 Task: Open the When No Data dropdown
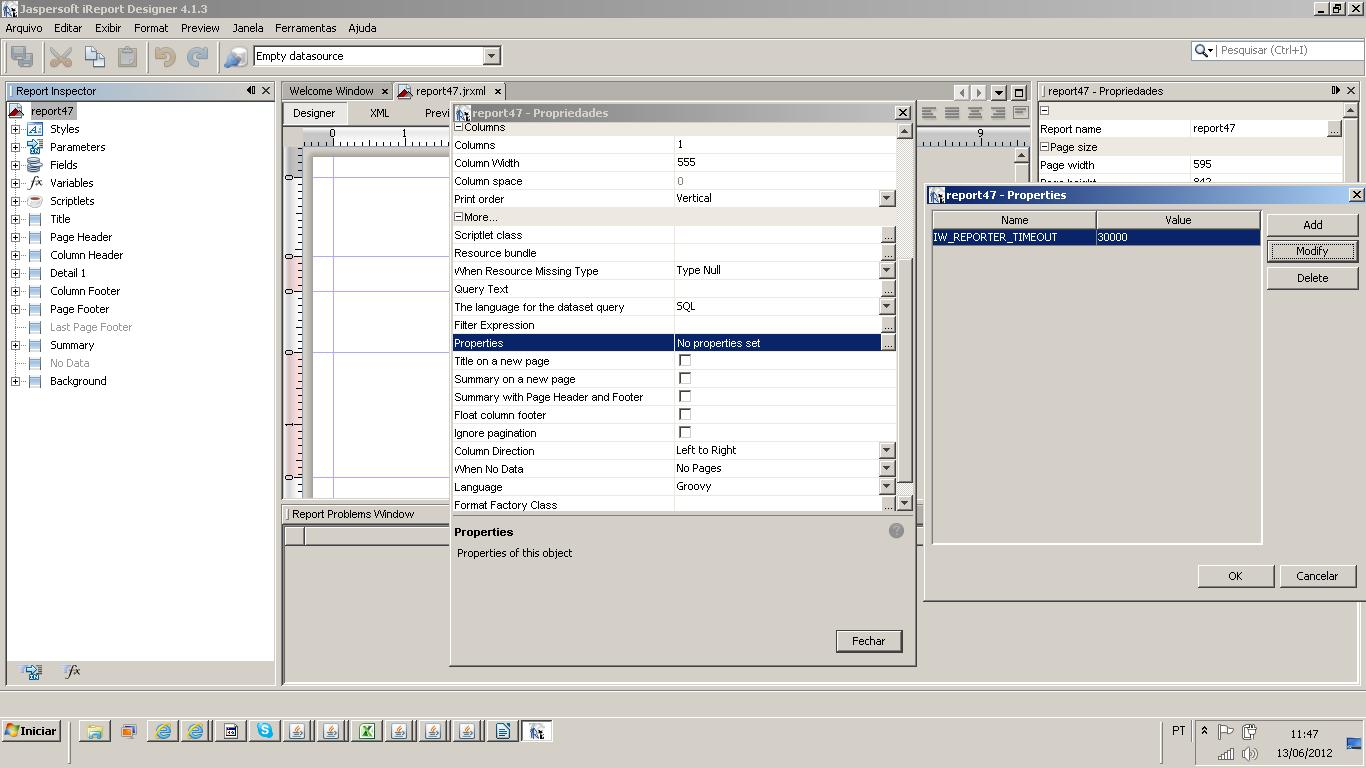pyautogui.click(x=886, y=469)
